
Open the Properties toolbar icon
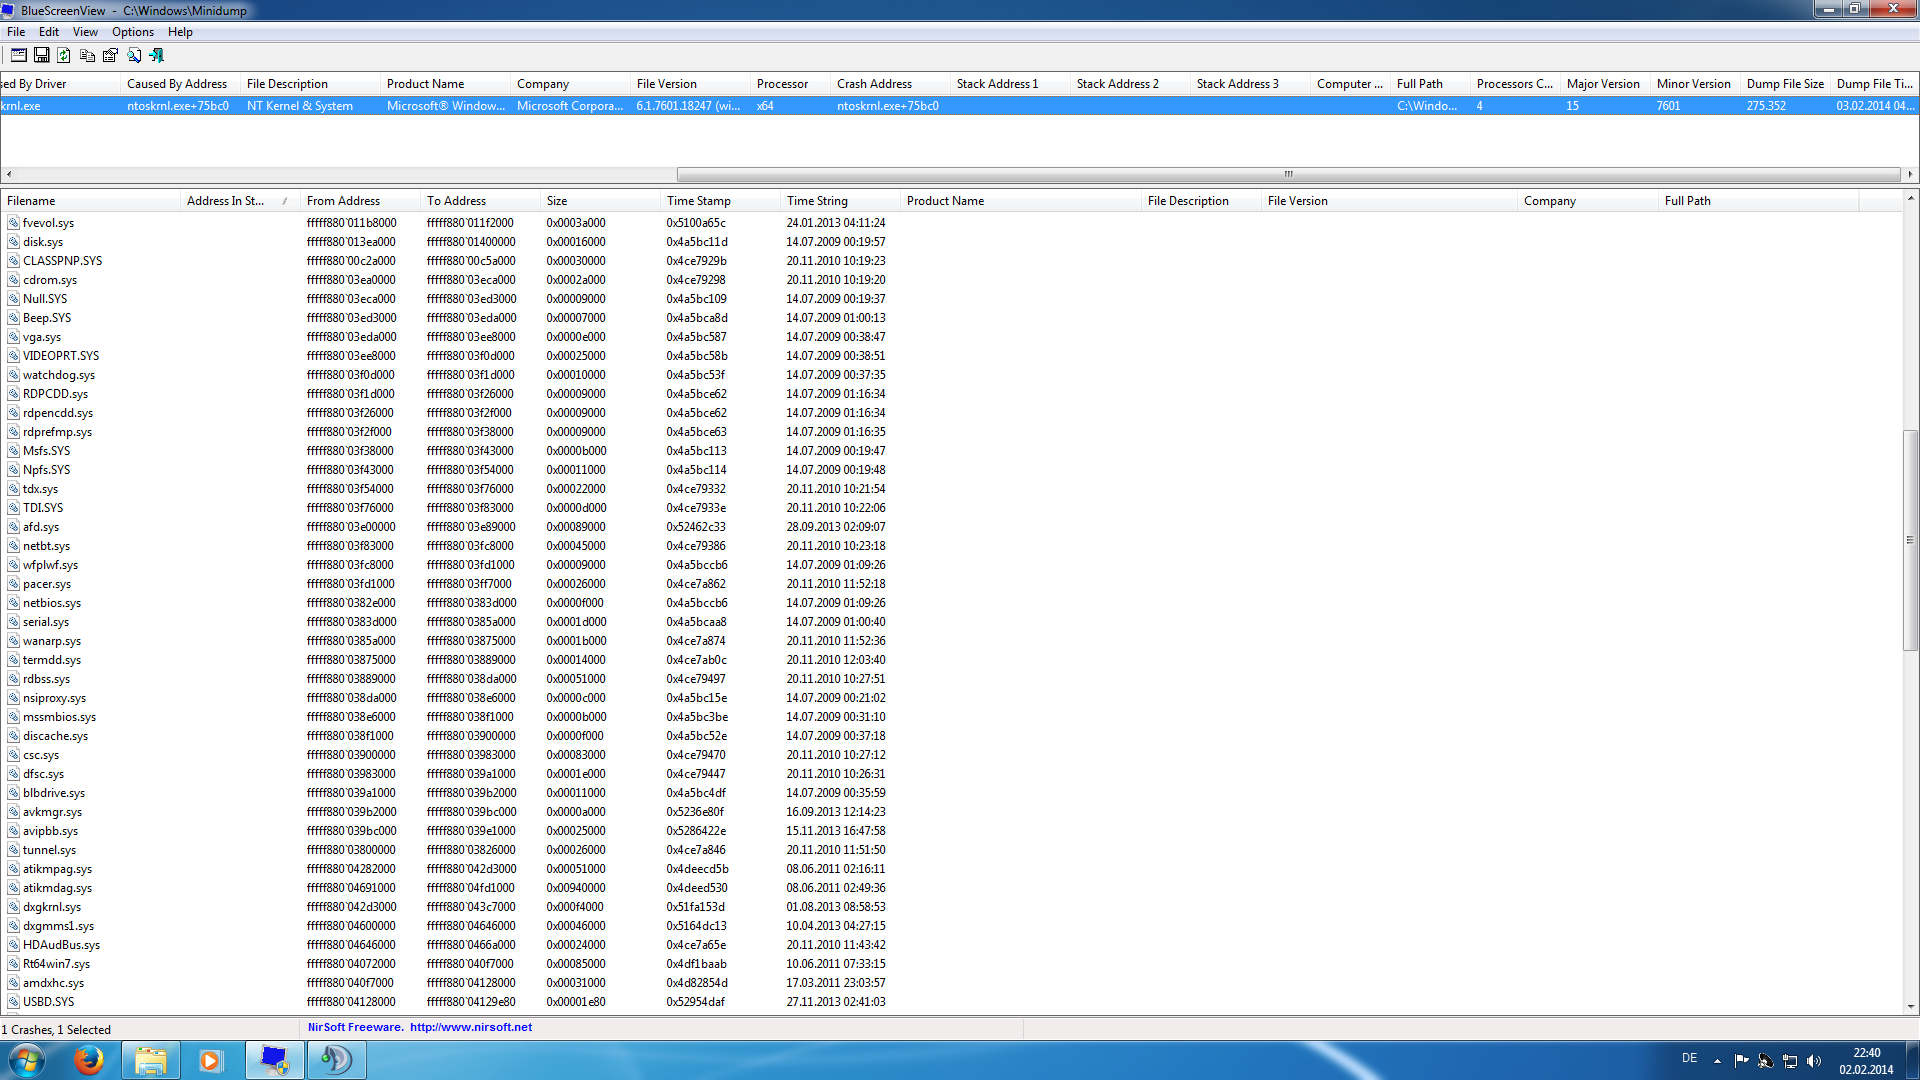[110, 55]
